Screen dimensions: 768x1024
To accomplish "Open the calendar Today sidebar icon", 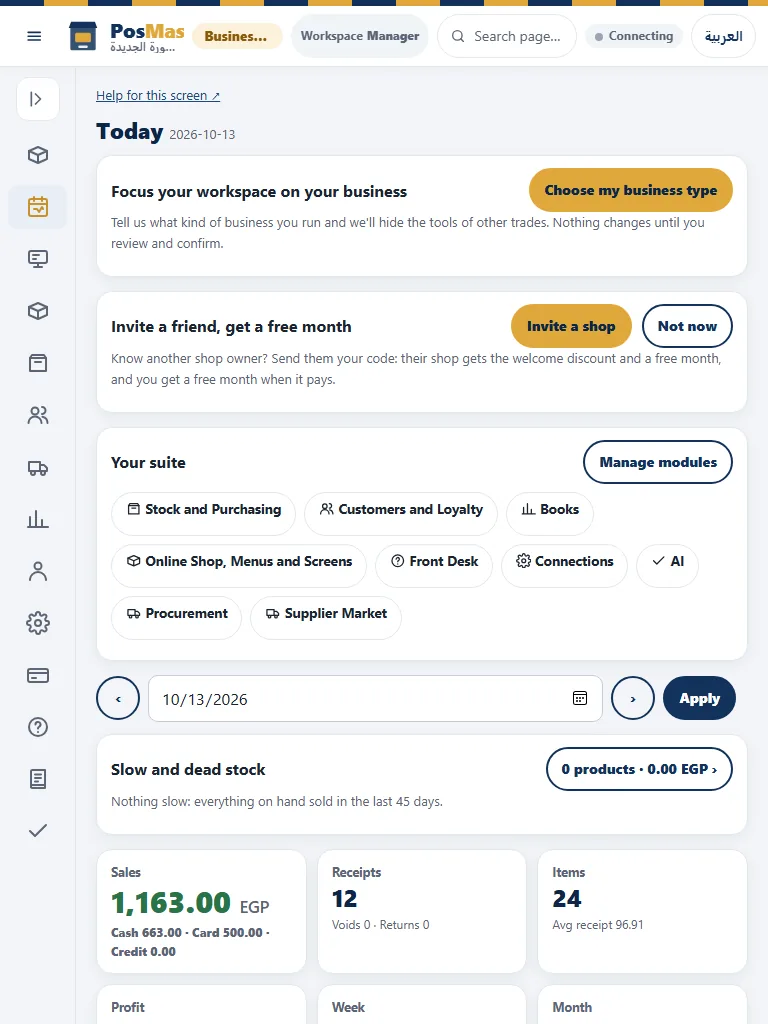I will coord(38,207).
